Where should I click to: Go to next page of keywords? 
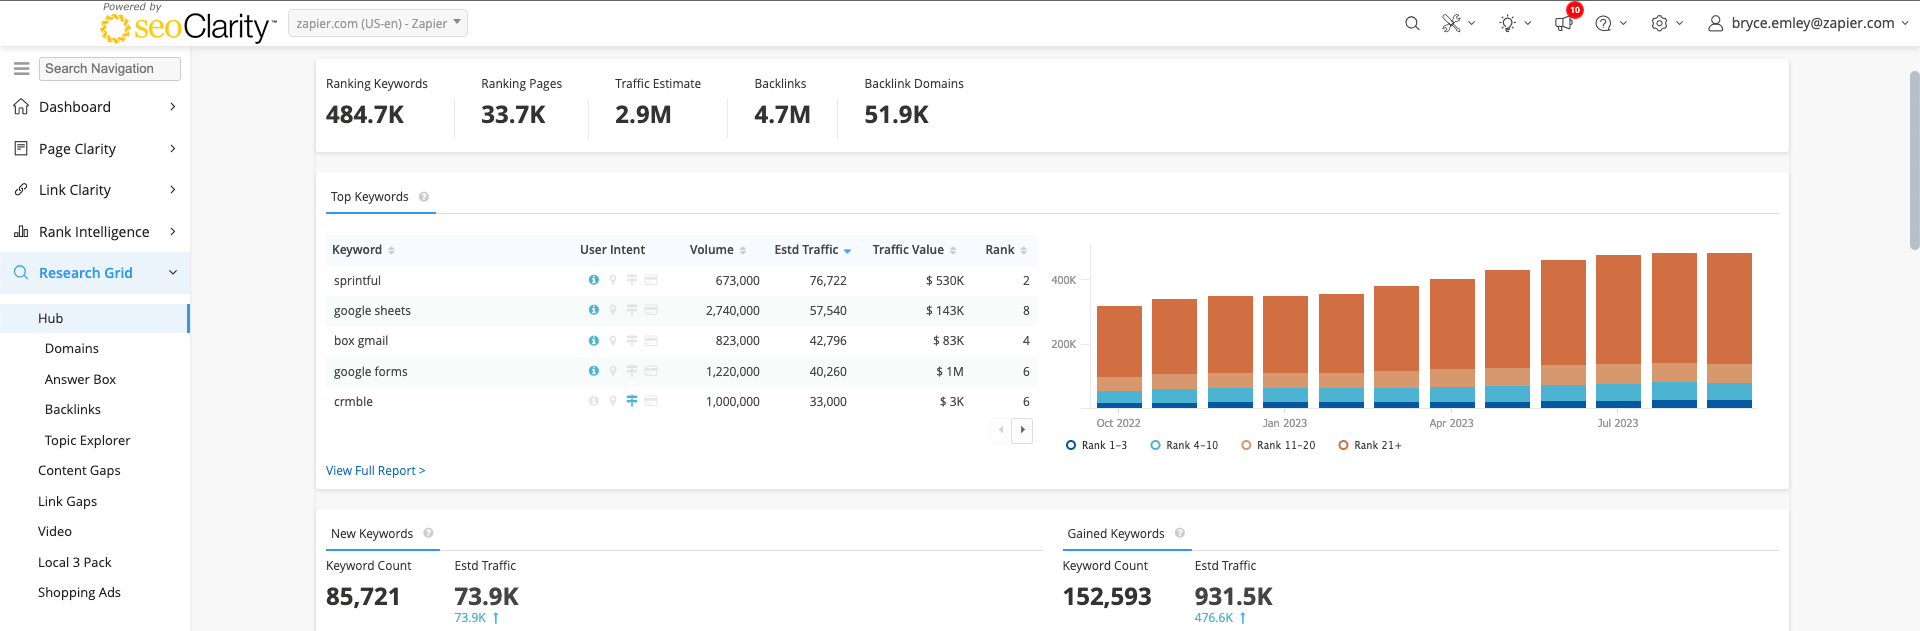pos(1022,430)
